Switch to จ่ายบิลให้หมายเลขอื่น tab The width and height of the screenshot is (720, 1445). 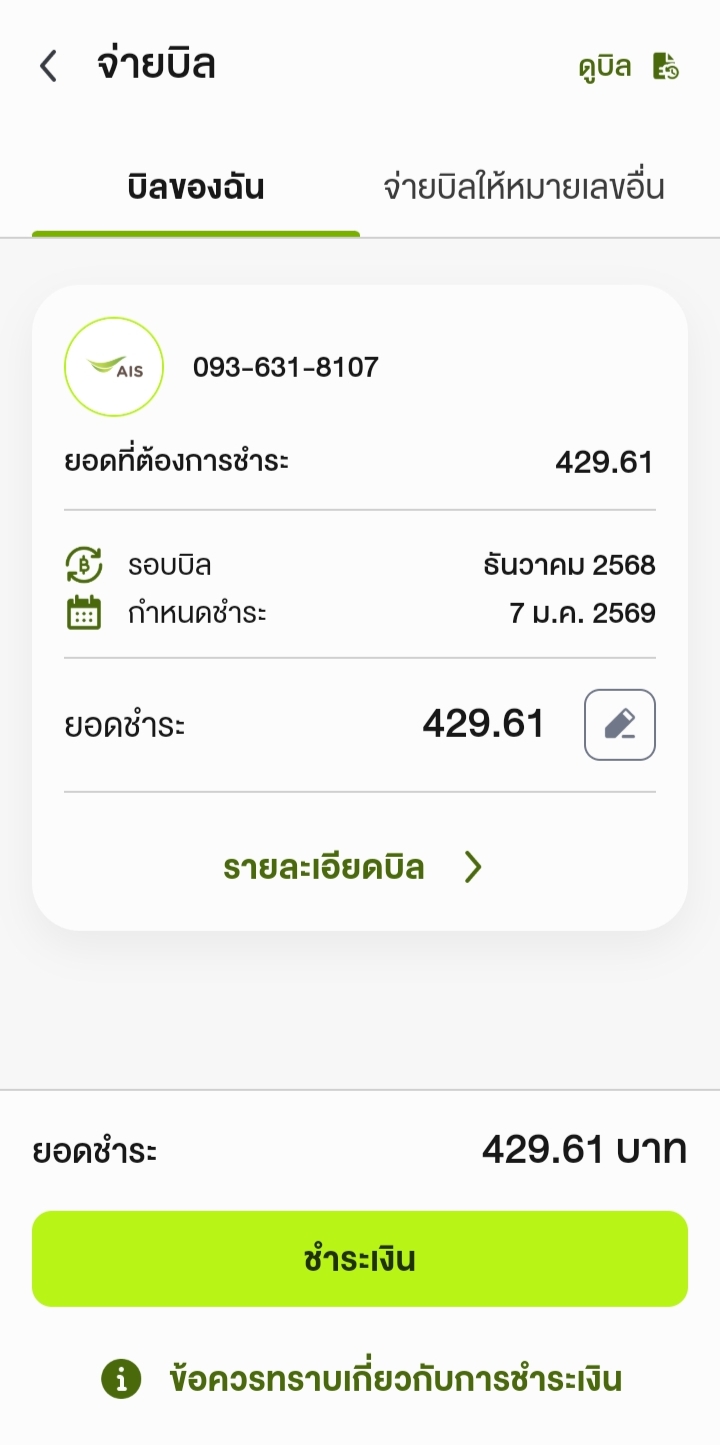(x=523, y=188)
